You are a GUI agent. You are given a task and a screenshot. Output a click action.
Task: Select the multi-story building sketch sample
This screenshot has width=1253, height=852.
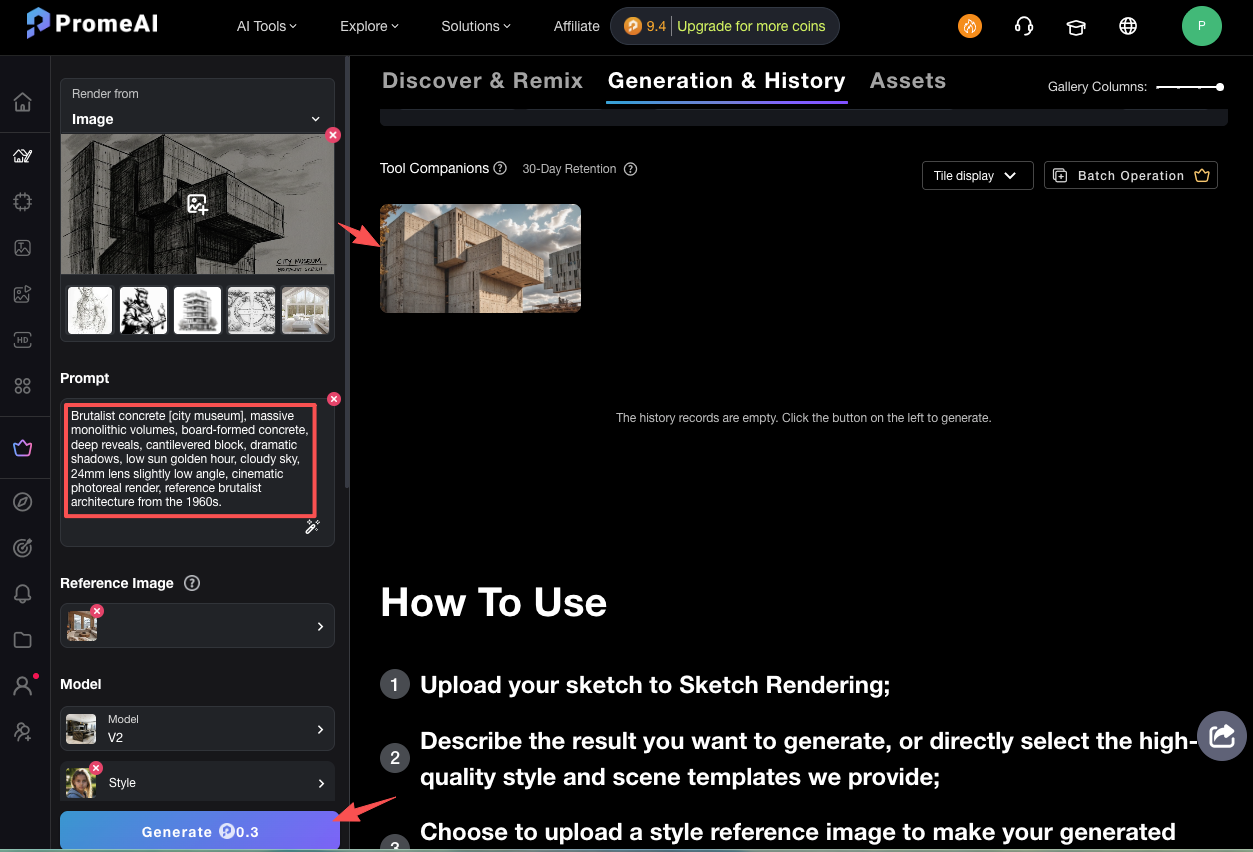[197, 310]
